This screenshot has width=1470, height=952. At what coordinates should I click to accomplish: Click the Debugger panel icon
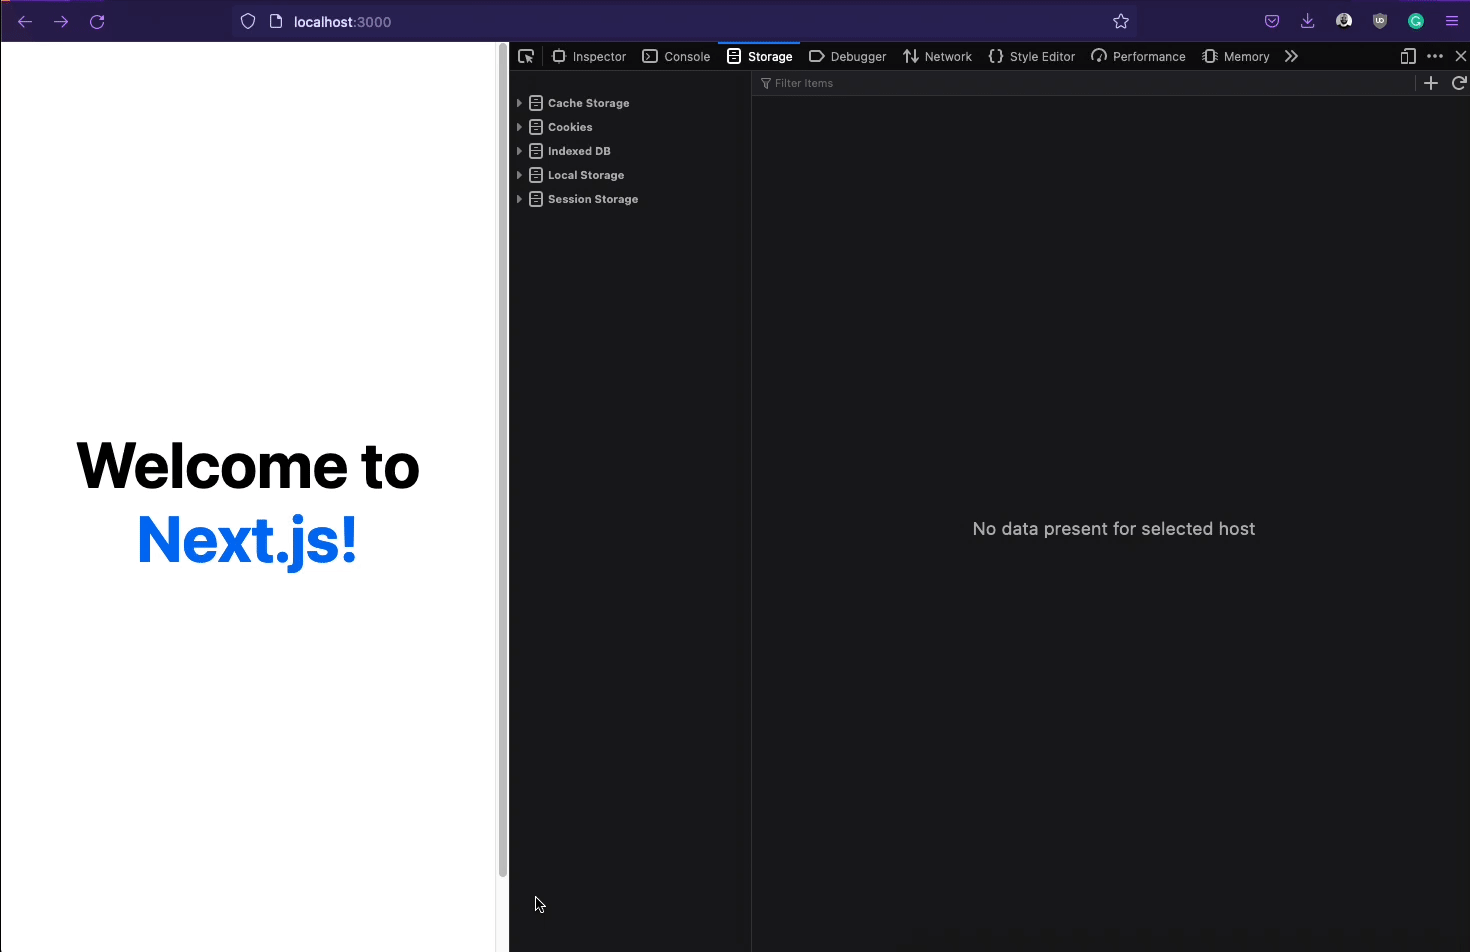pyautogui.click(x=816, y=56)
